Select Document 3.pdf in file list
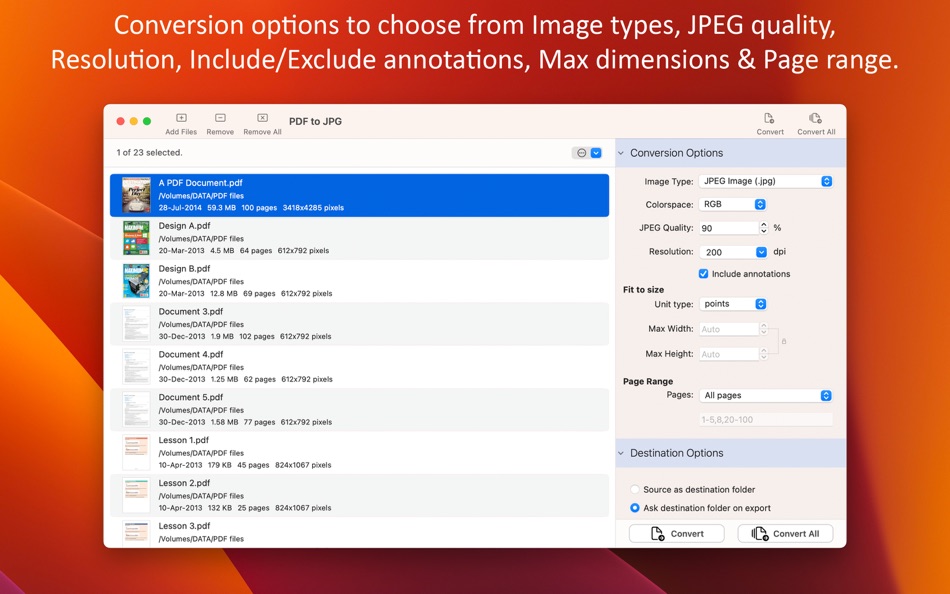The height and width of the screenshot is (594, 950). [x=359, y=324]
